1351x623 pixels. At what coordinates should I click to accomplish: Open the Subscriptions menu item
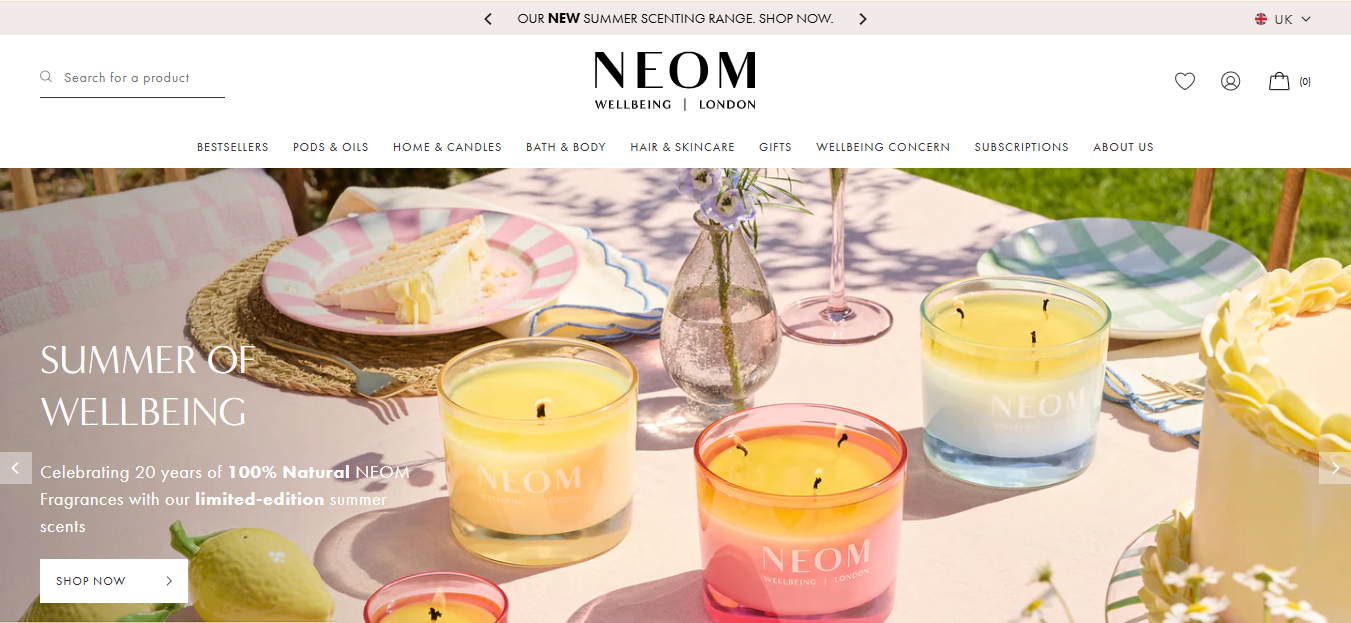tap(1022, 147)
